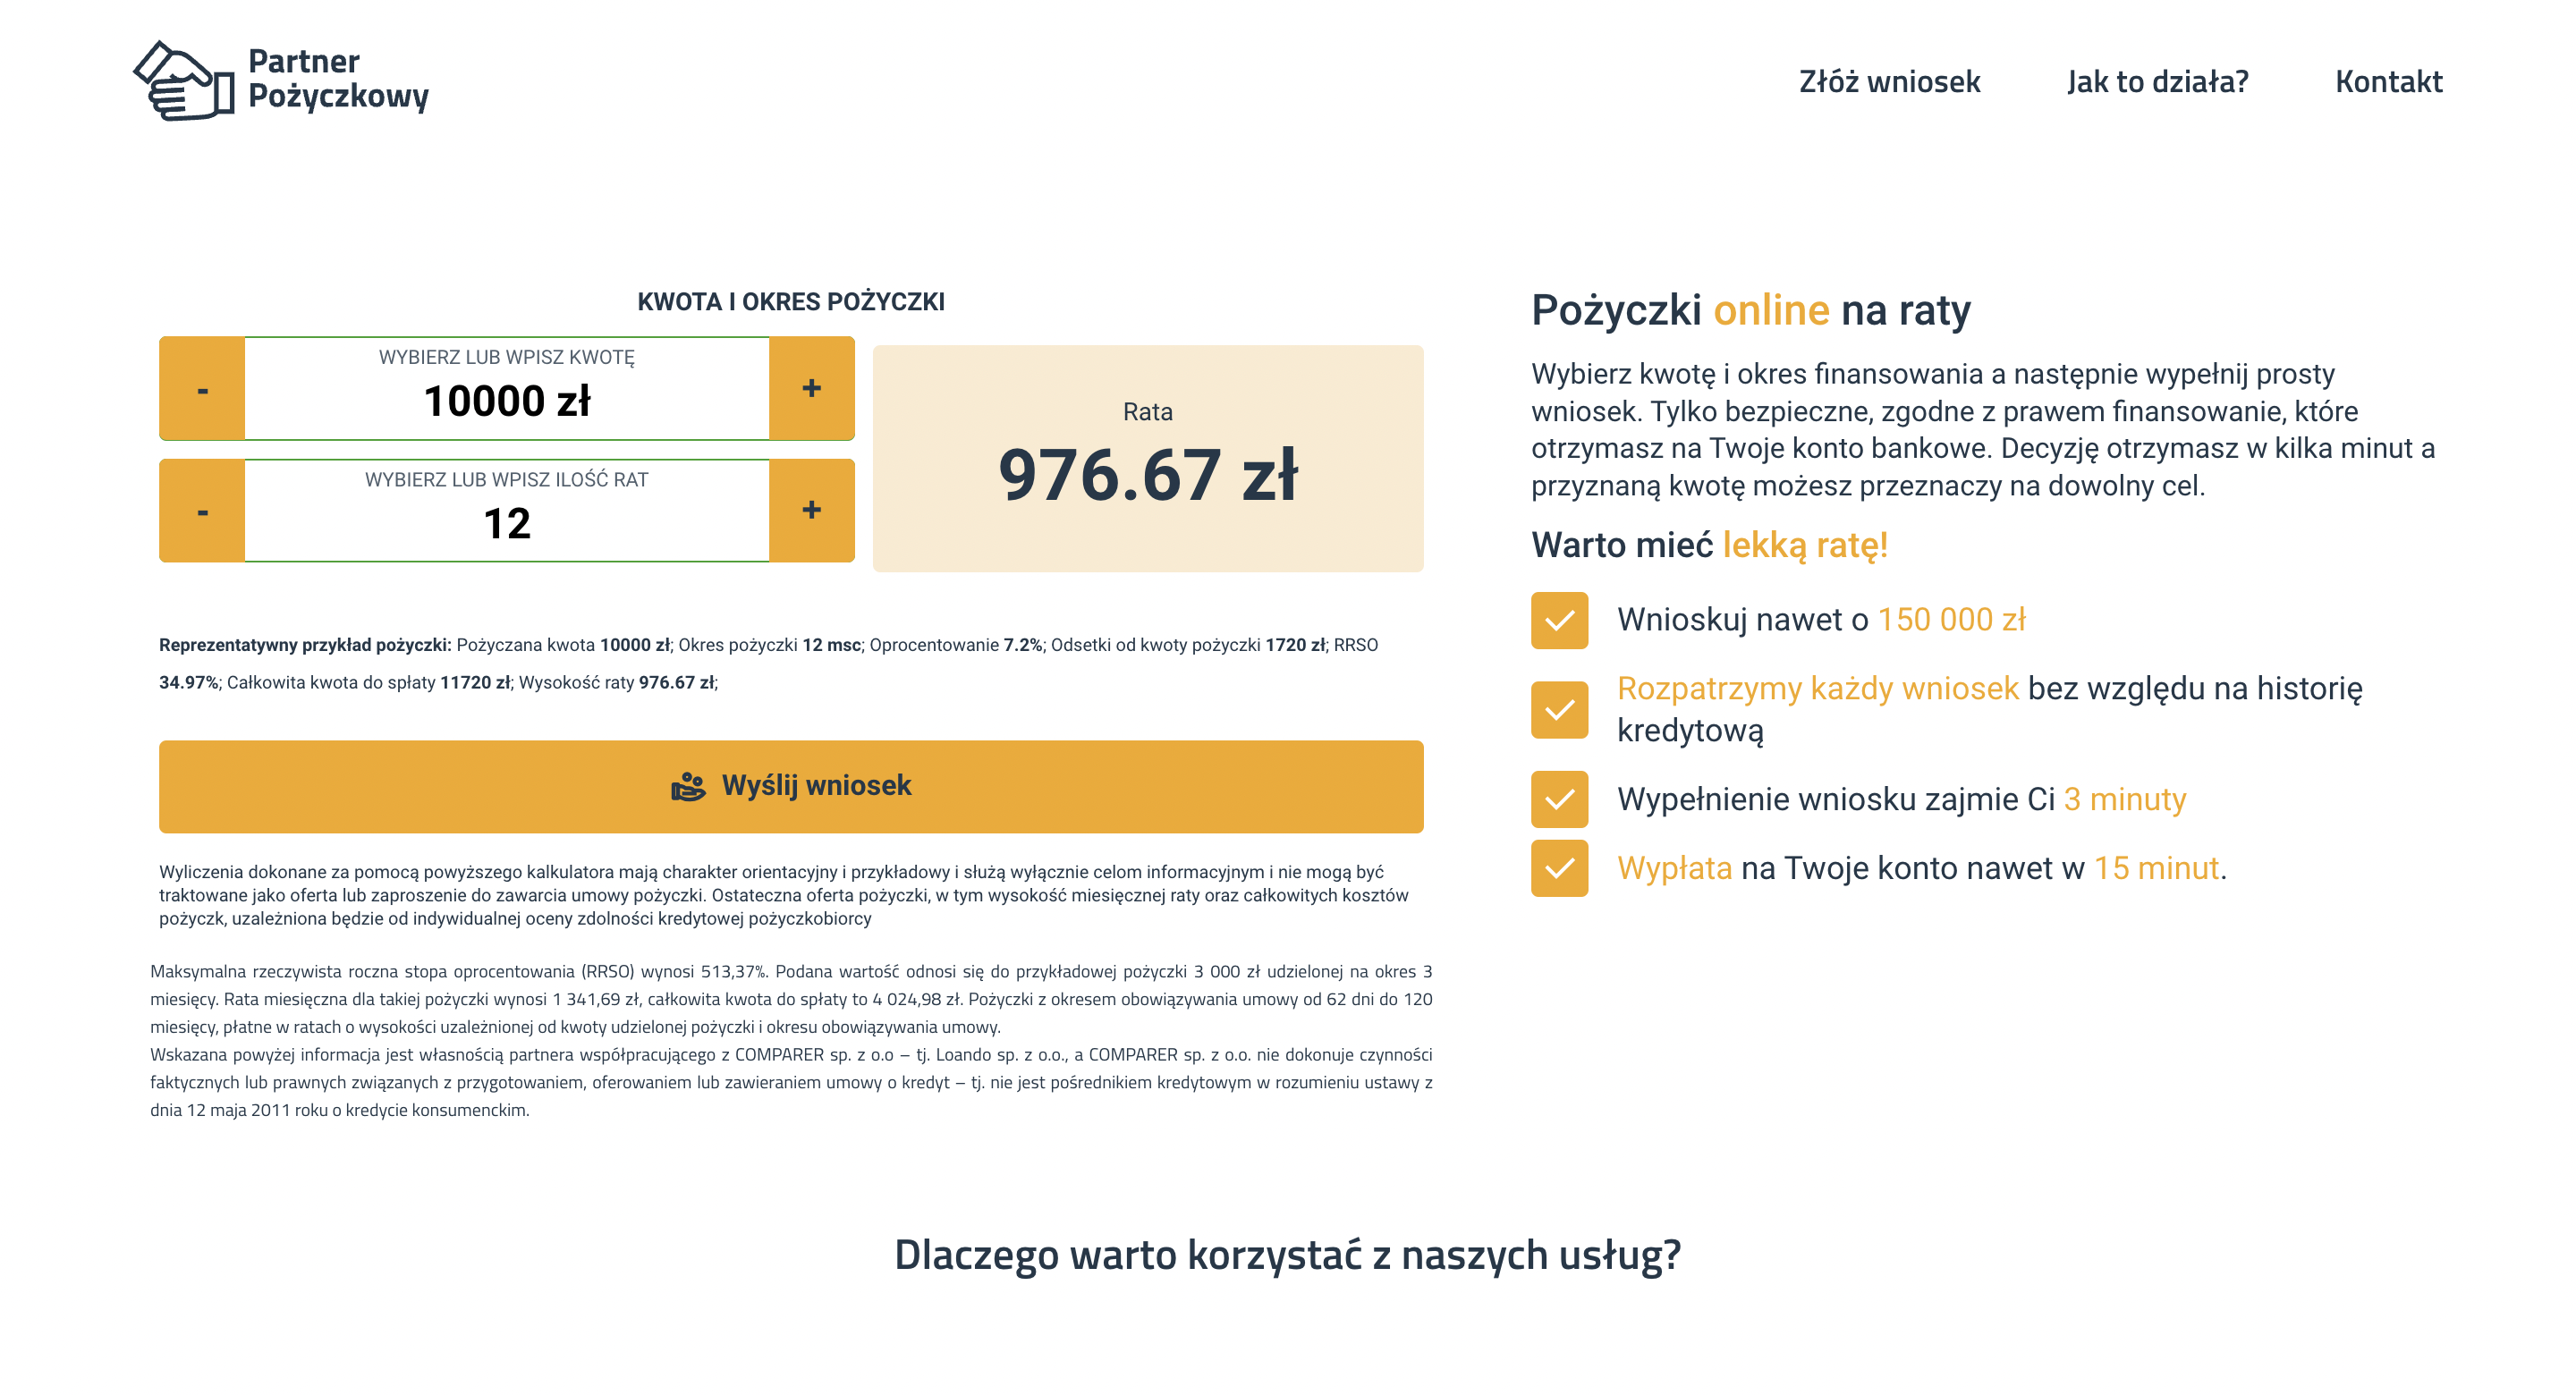The image size is (2576, 1395).
Task: Click the Dlaczego warto korzystać heading
Action: click(1287, 1254)
